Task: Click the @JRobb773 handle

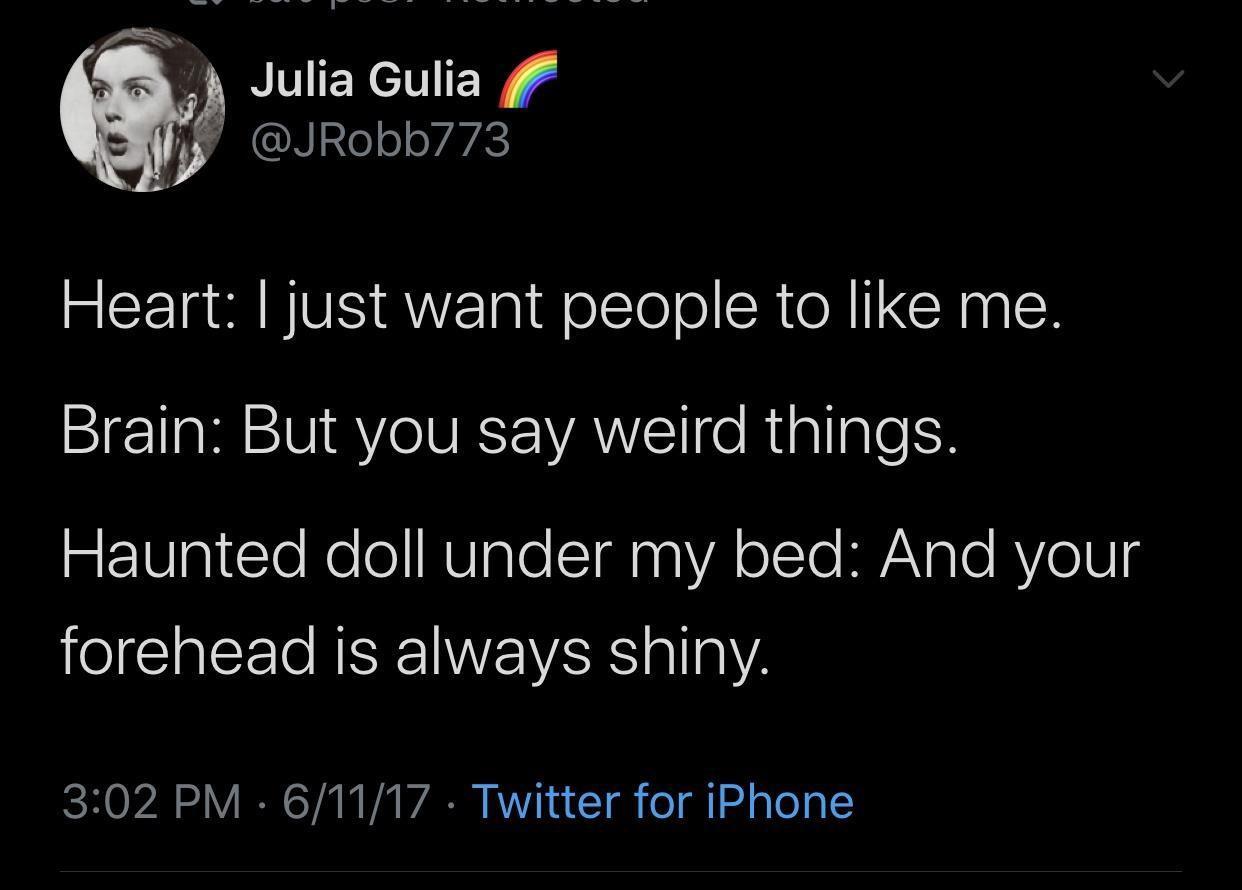Action: [x=380, y=140]
